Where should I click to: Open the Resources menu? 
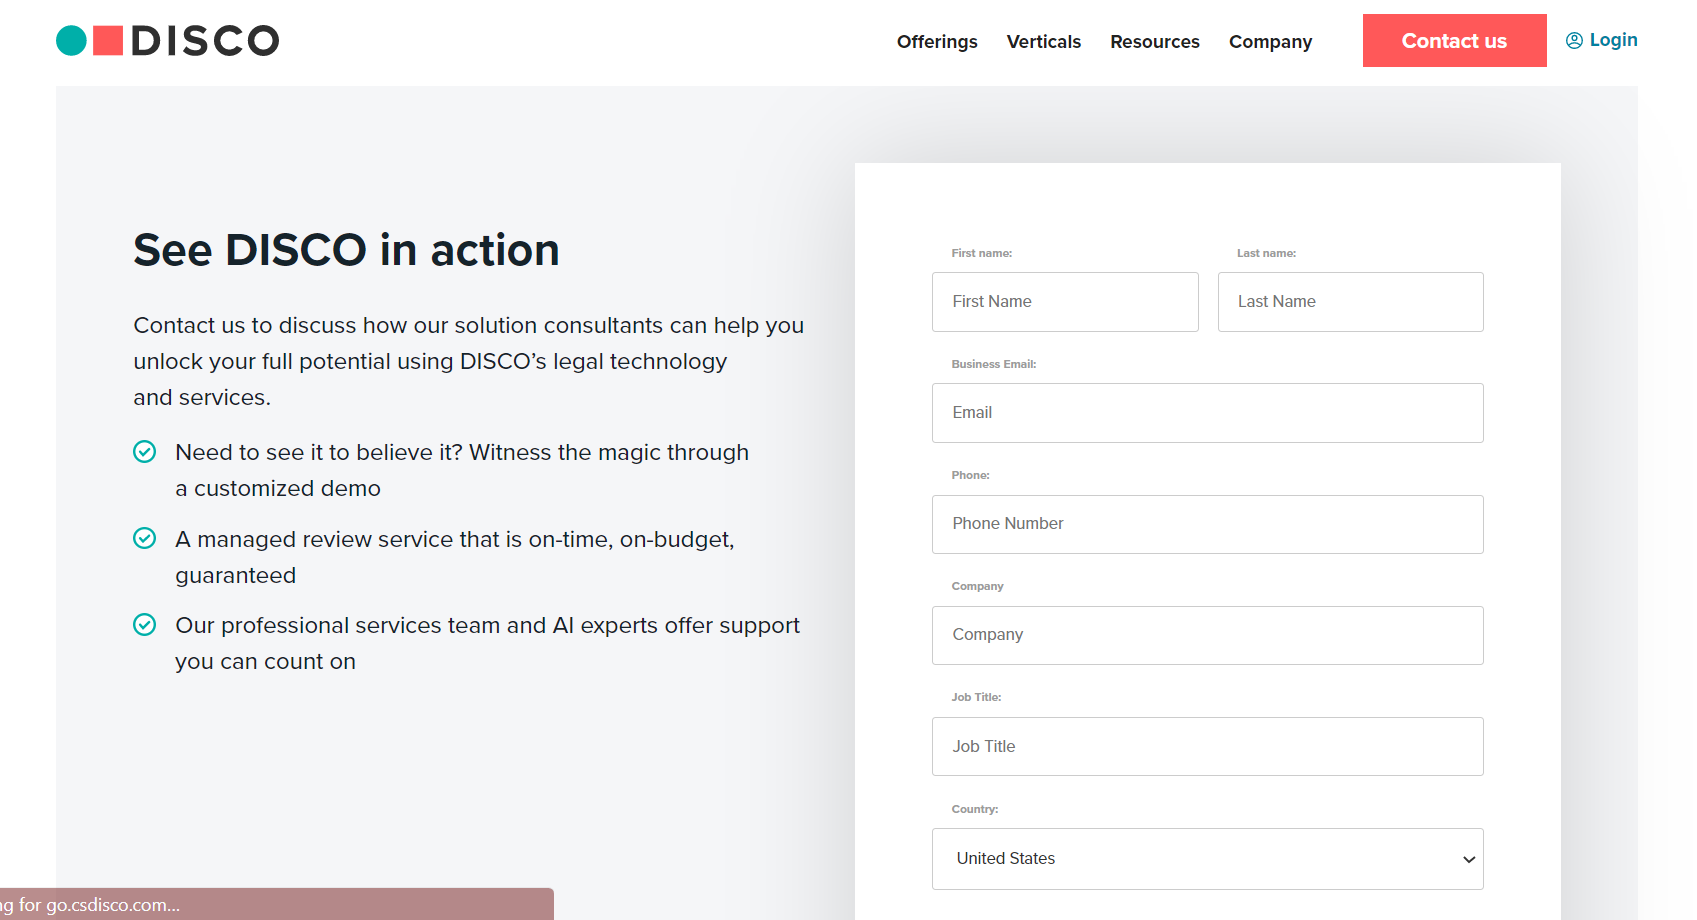[1155, 42]
